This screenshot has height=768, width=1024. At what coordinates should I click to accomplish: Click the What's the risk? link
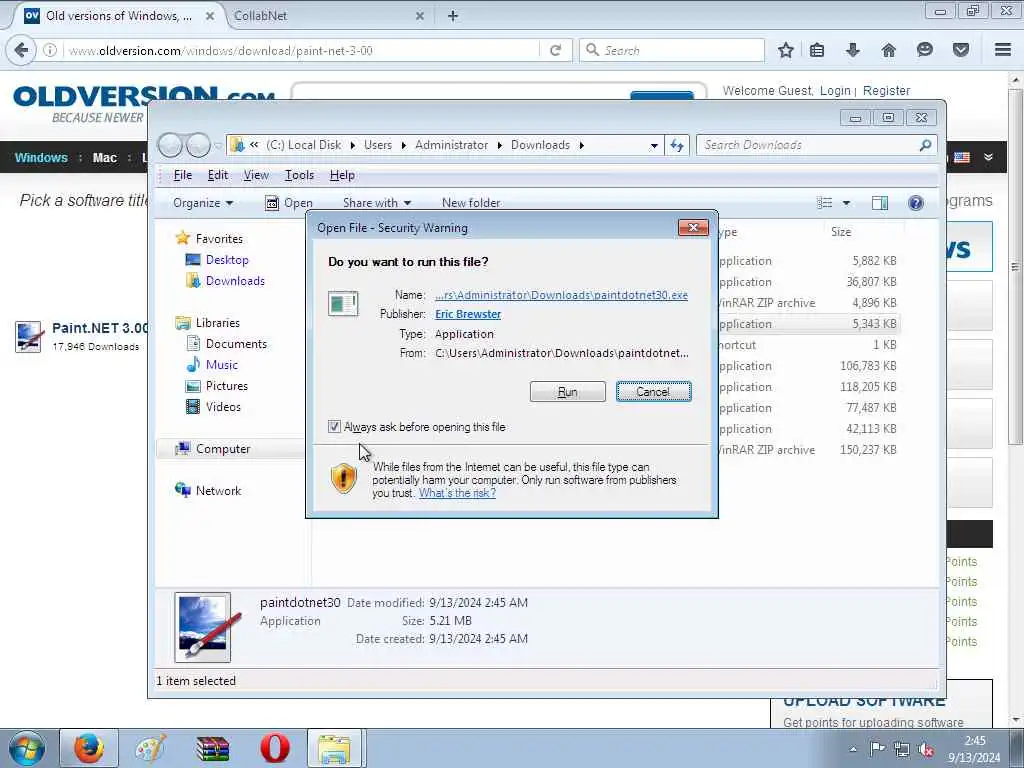click(457, 493)
